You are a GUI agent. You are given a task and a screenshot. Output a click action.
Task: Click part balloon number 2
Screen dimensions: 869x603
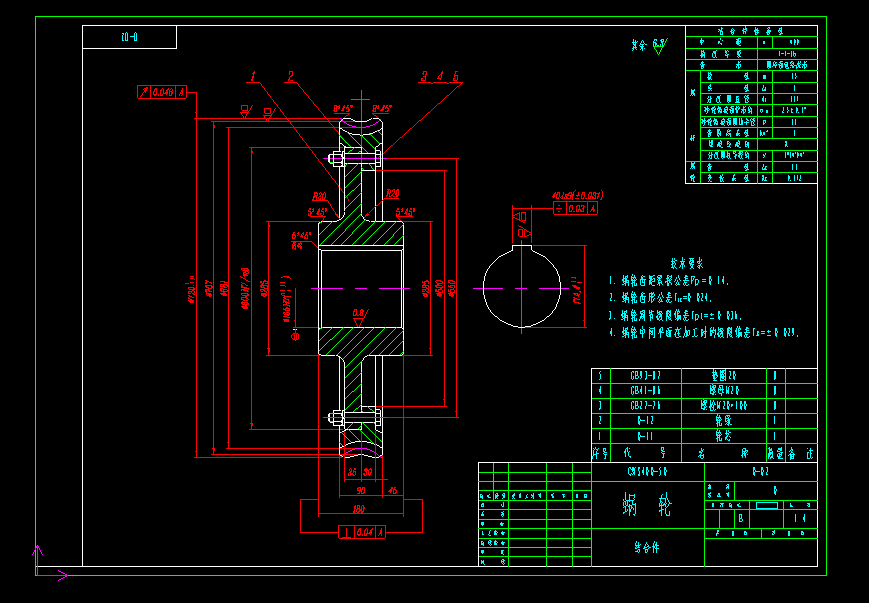click(x=290, y=76)
